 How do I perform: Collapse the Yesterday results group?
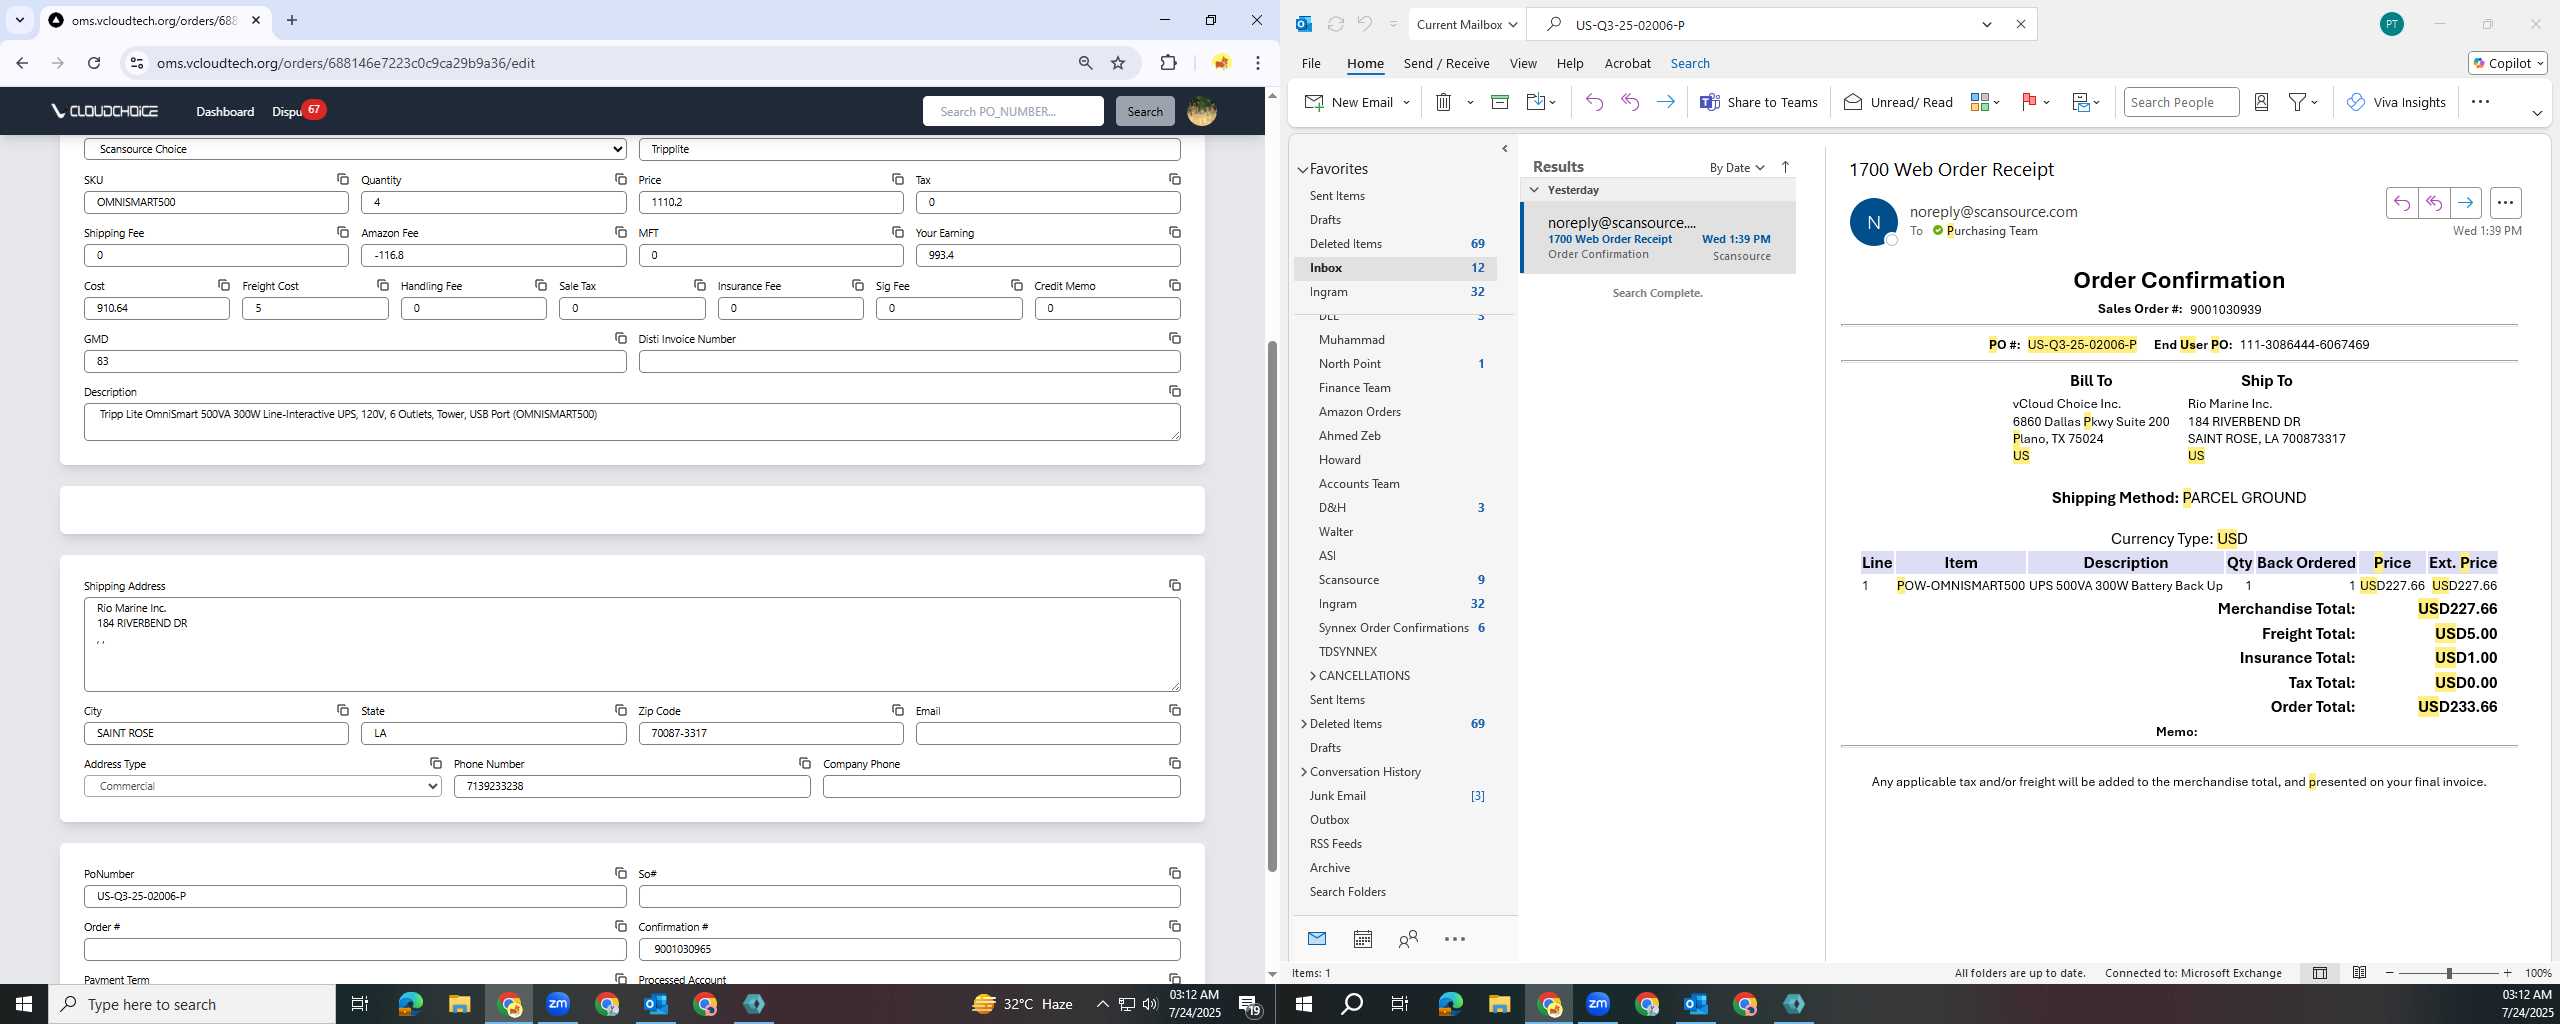1534,190
